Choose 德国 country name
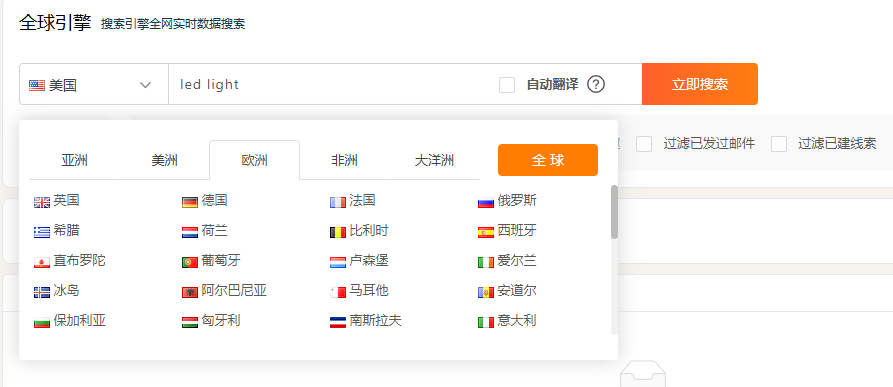This screenshot has height=387, width=893. (215, 200)
